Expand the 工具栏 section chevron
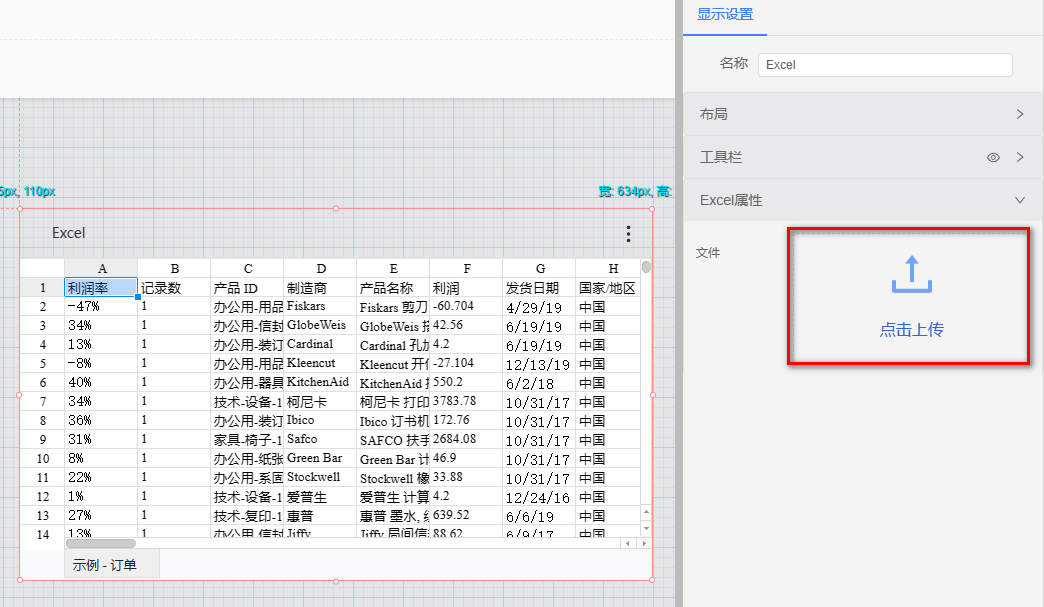The width and height of the screenshot is (1044, 607). point(1019,157)
